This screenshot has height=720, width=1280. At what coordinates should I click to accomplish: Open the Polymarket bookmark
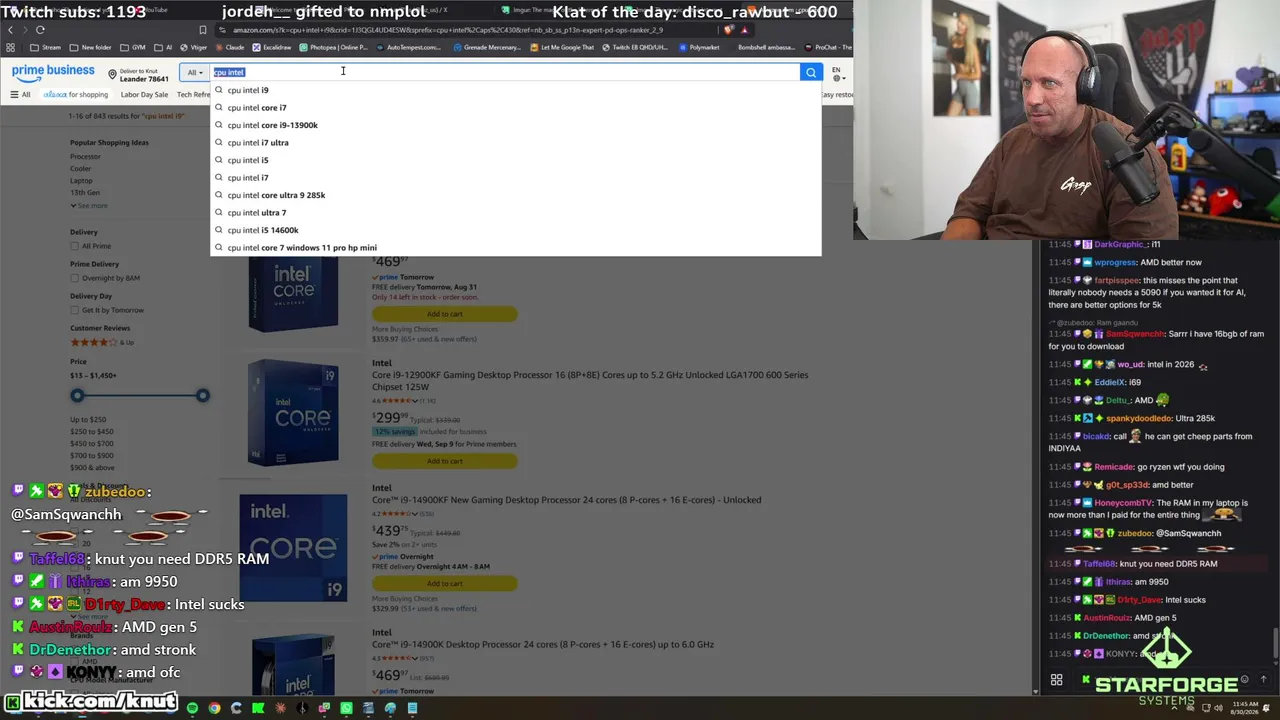[699, 47]
